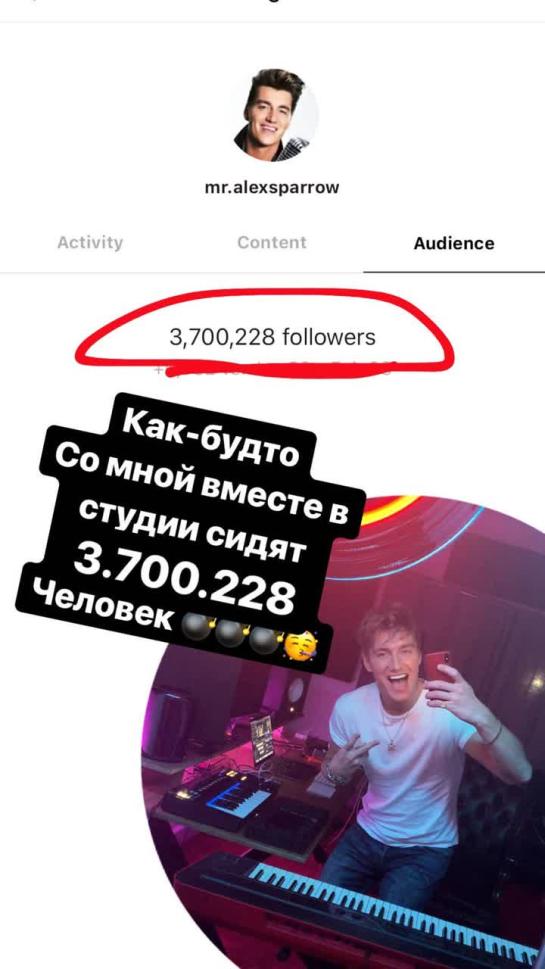The height and width of the screenshot is (969, 545).
Task: Click the laptop screen in the studio
Action: point(262,738)
